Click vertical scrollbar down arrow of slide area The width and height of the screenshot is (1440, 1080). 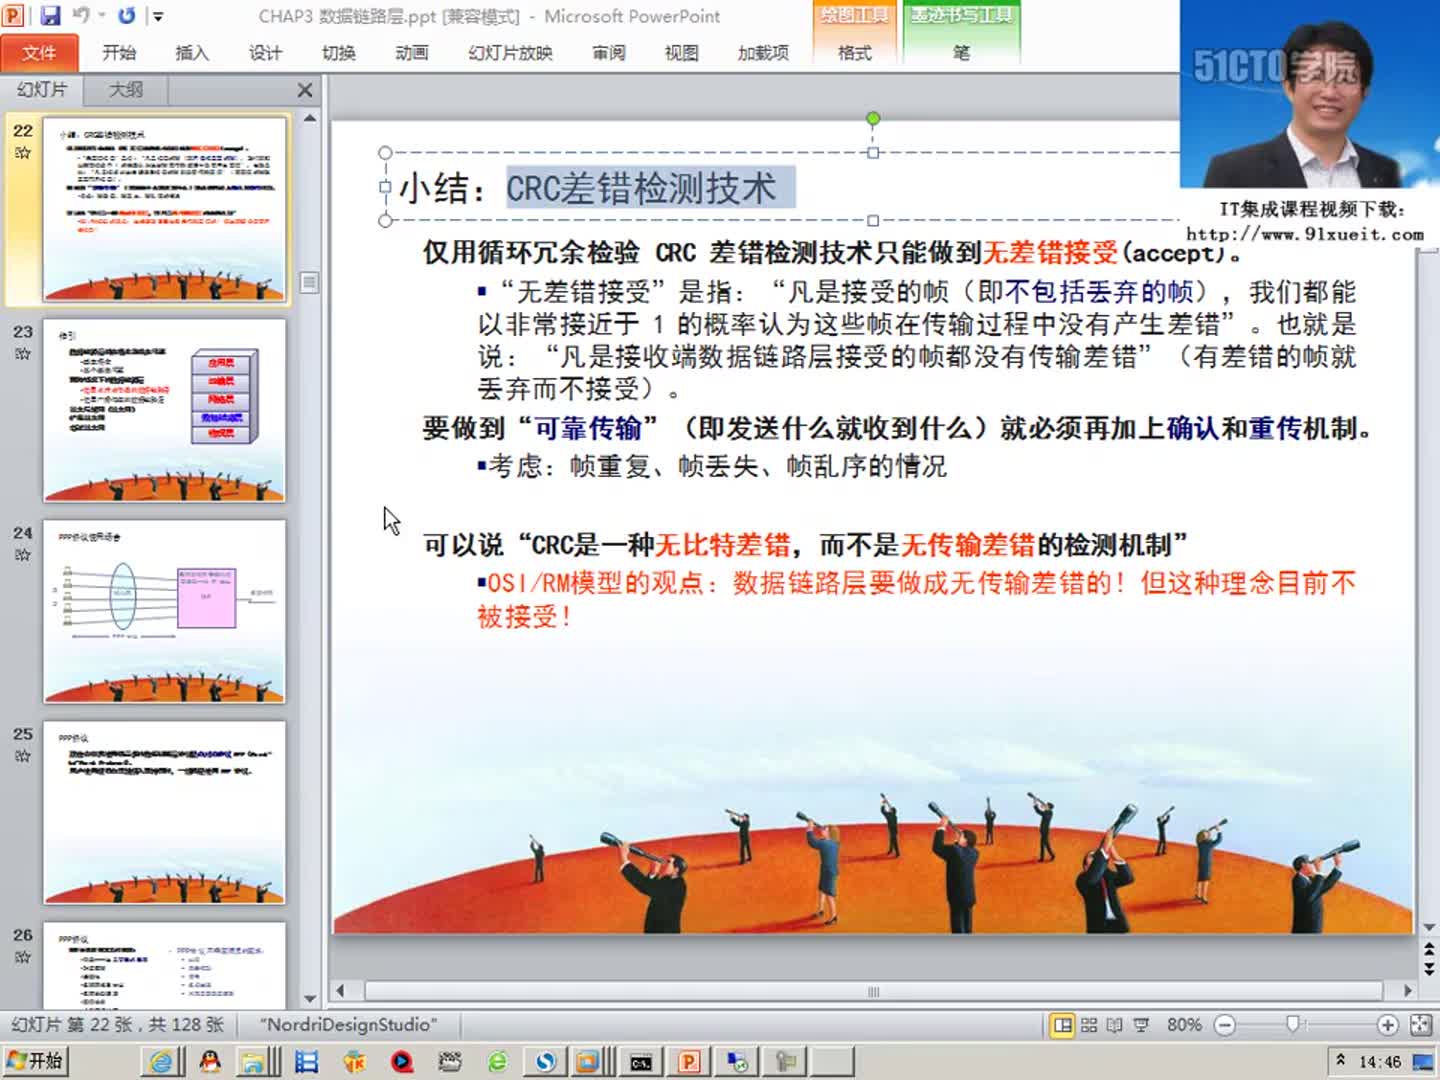(x=1429, y=927)
